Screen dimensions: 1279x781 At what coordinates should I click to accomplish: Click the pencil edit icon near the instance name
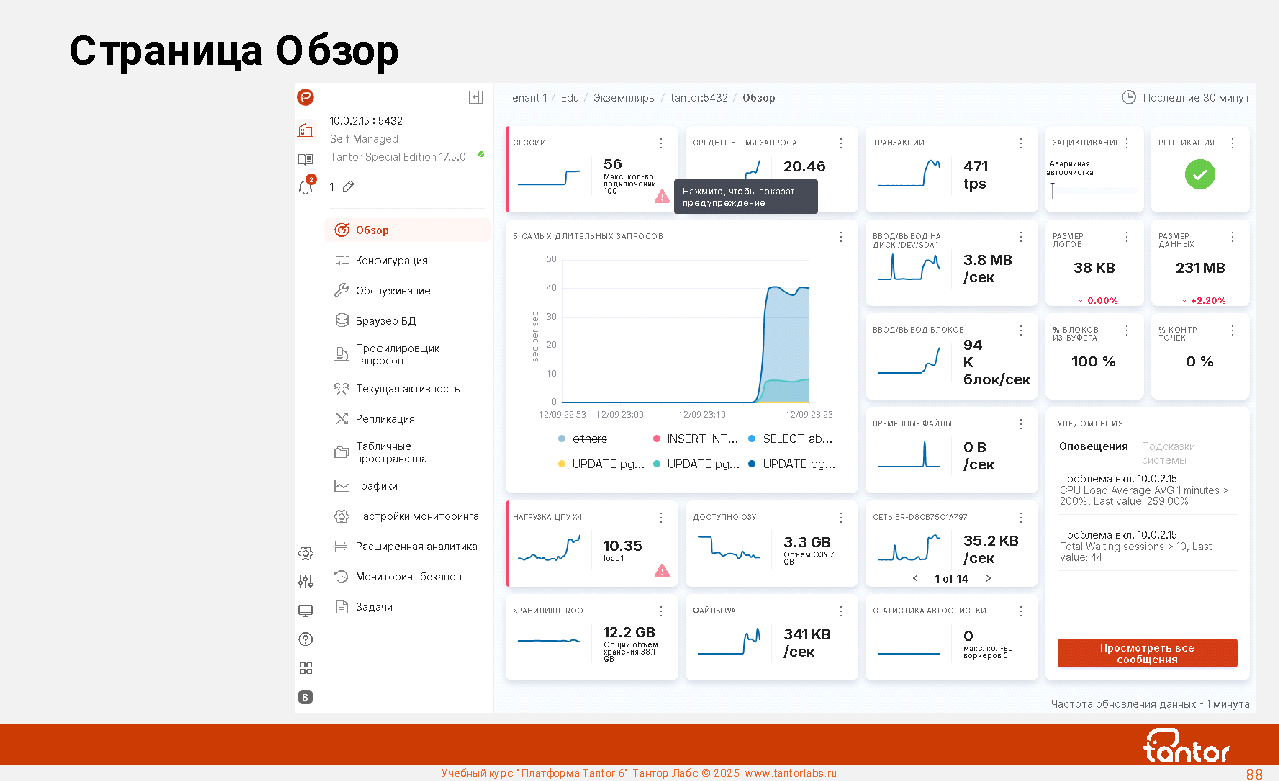coord(349,187)
